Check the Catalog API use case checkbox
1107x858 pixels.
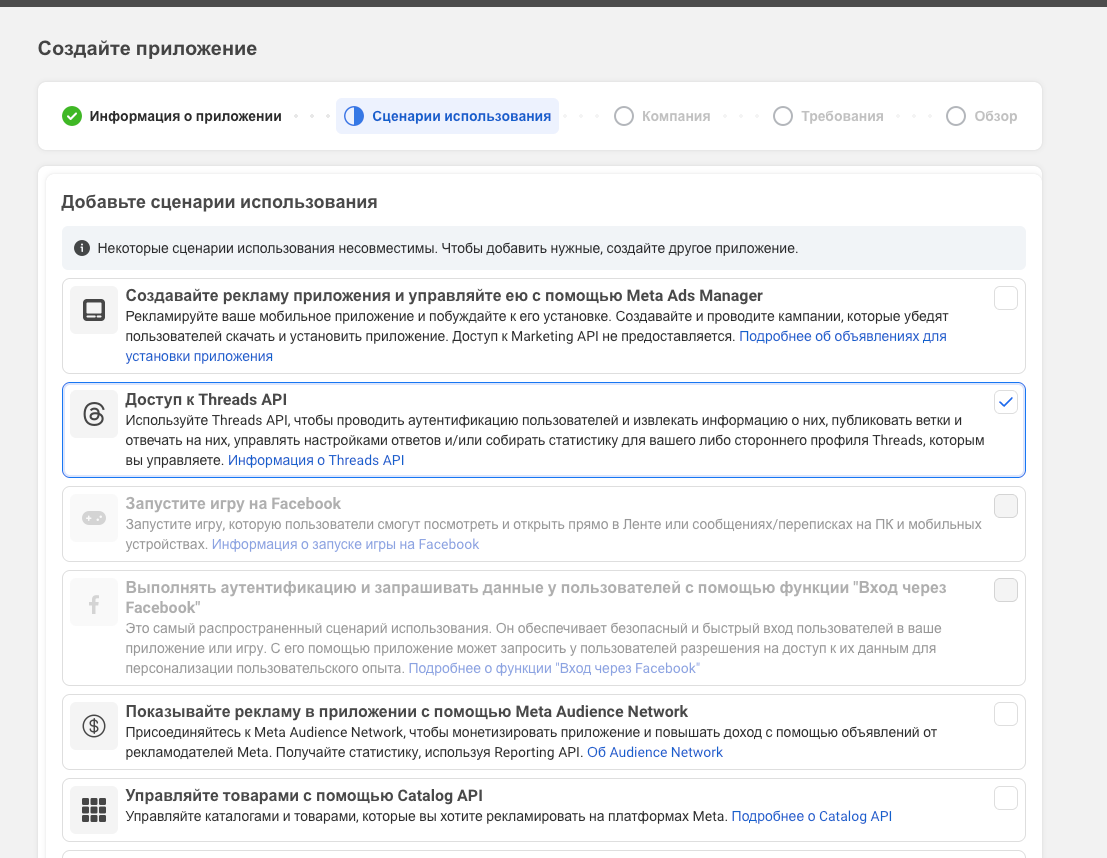(x=1005, y=798)
